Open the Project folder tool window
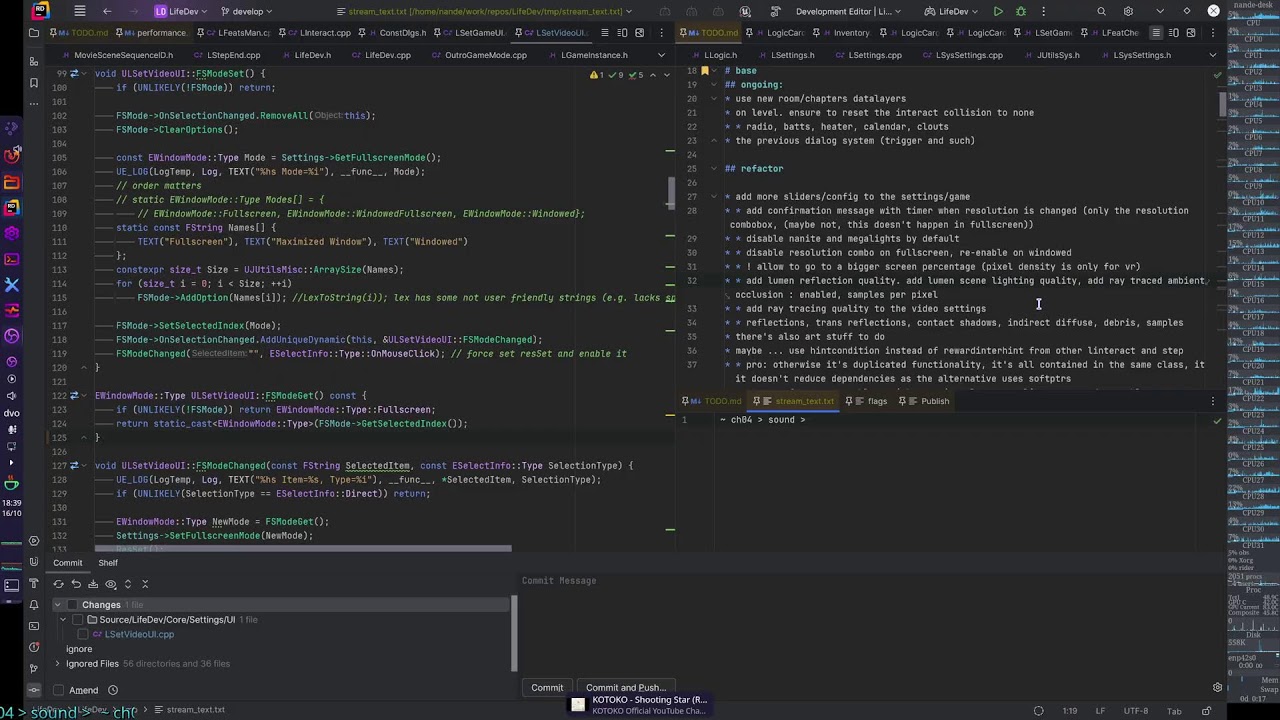 (x=33, y=33)
